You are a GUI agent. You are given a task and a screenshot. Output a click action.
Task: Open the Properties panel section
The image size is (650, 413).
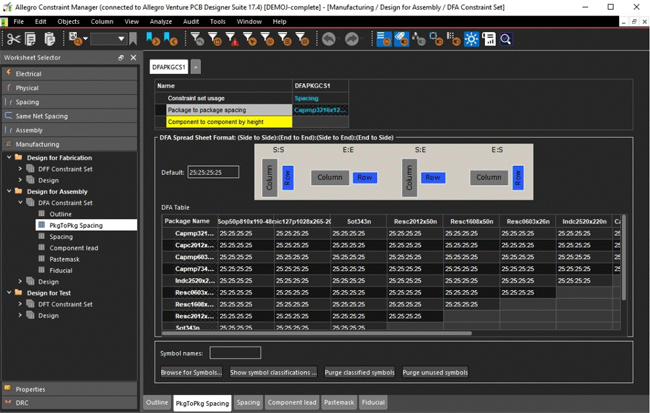(70, 389)
